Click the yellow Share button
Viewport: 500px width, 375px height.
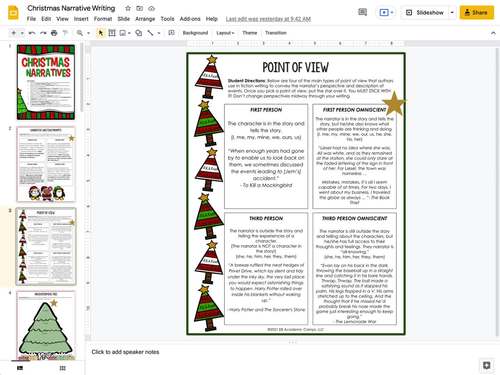click(x=476, y=12)
